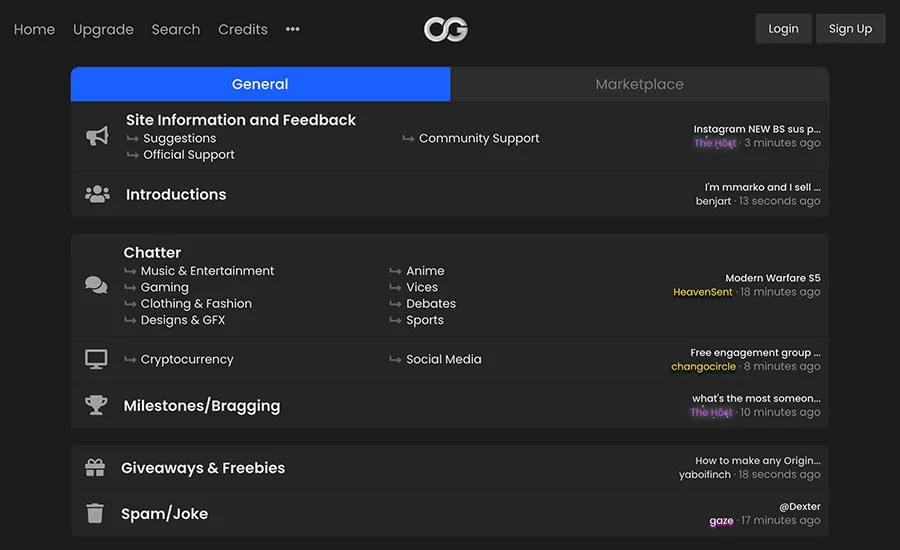The height and width of the screenshot is (550, 900).
Task: Open the three-dots more menu in navbar
Action: click(293, 29)
